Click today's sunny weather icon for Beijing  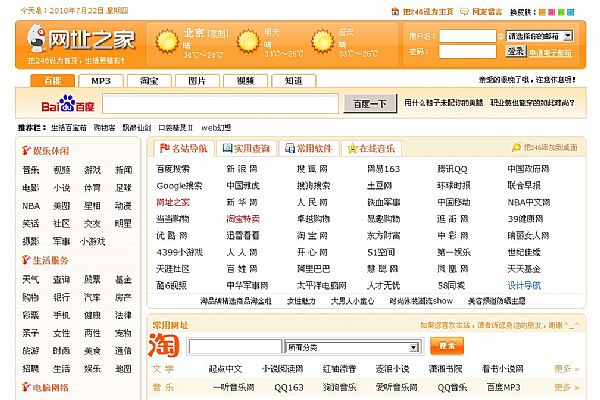pyautogui.click(x=165, y=41)
